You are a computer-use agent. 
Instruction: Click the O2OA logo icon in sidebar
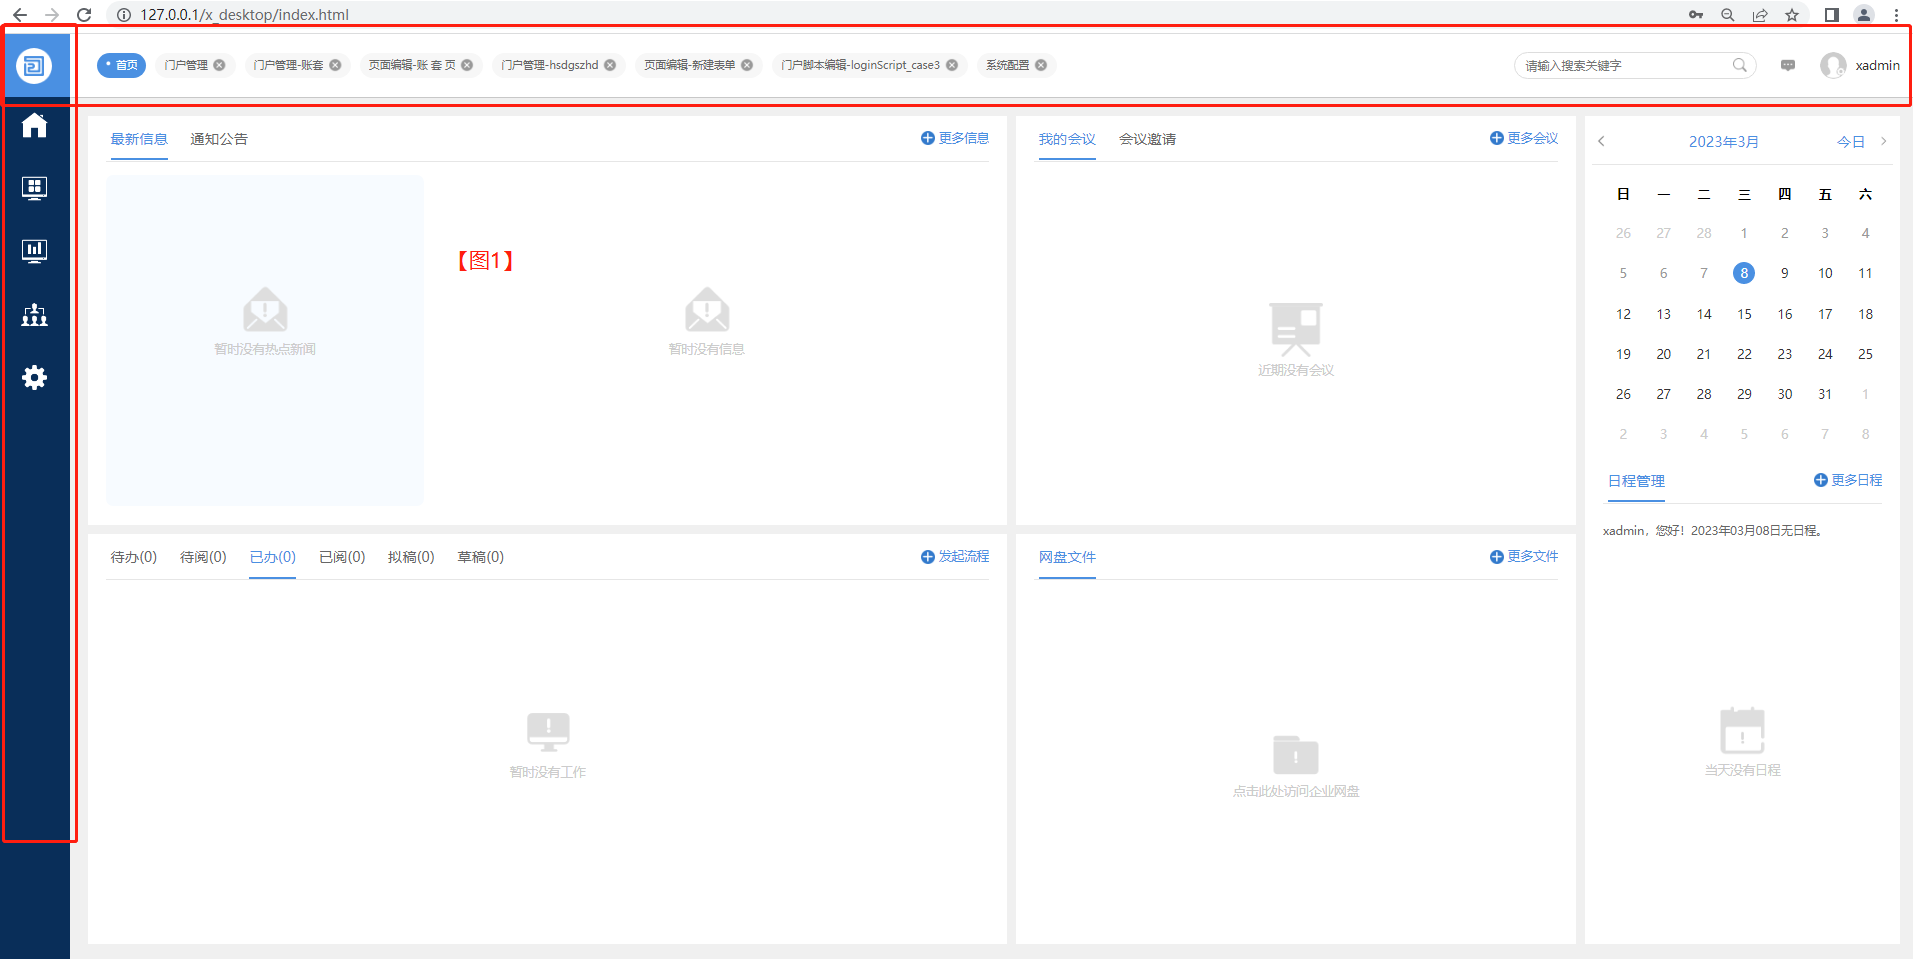pyautogui.click(x=34, y=66)
